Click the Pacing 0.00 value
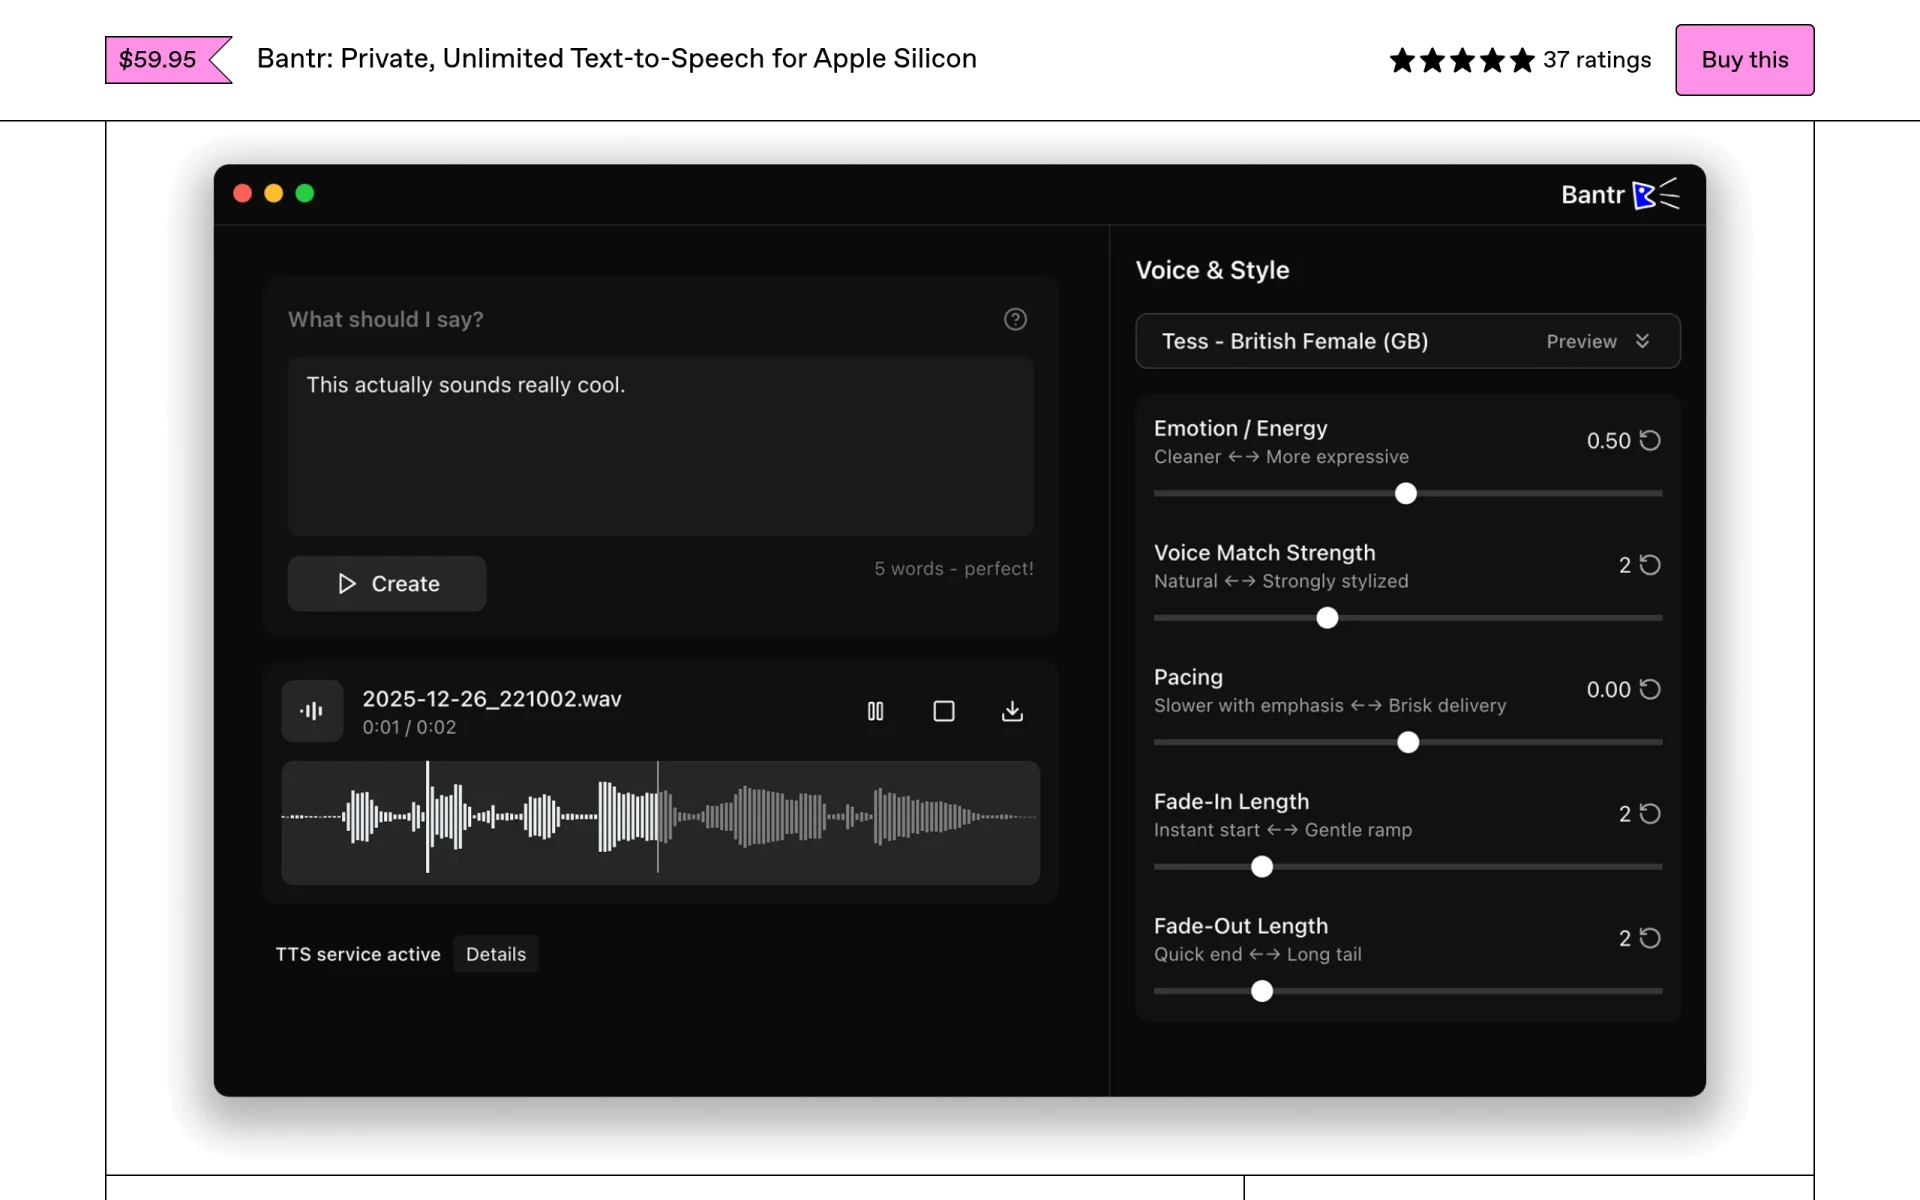Image resolution: width=1920 pixels, height=1200 pixels. (x=1608, y=689)
